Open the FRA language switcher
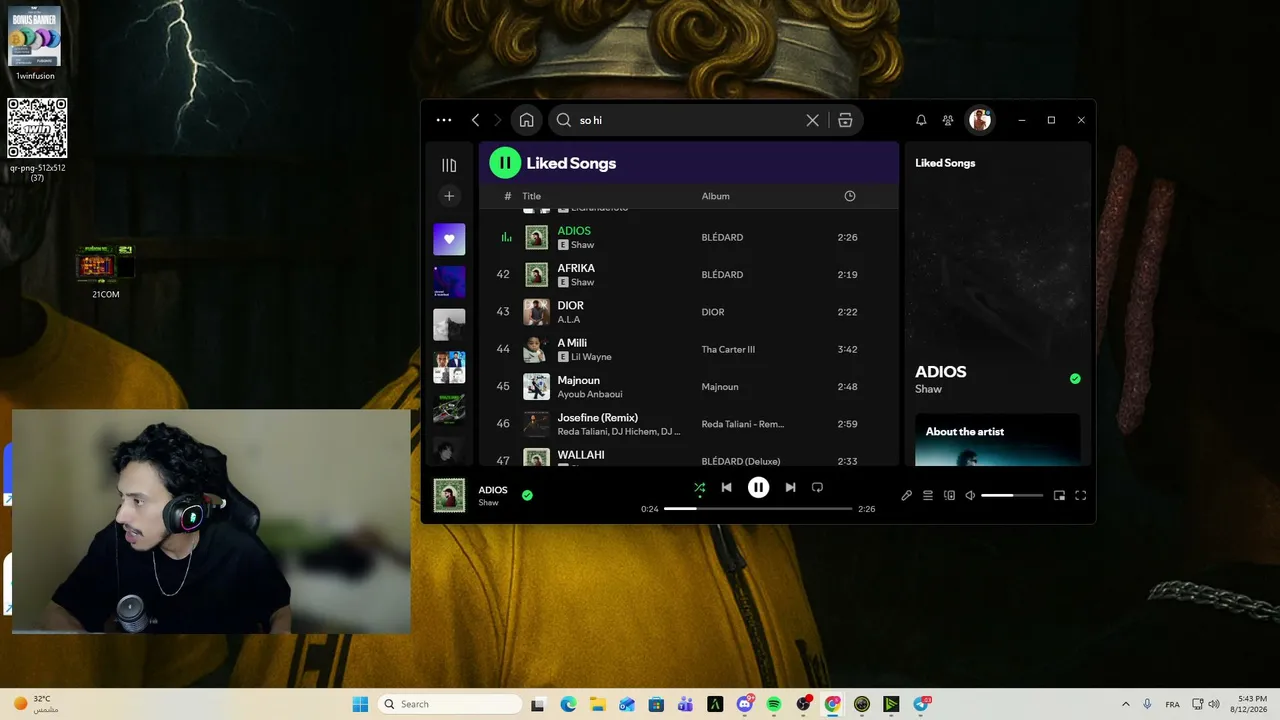Screen dimensions: 1280x720 pos(1172,704)
